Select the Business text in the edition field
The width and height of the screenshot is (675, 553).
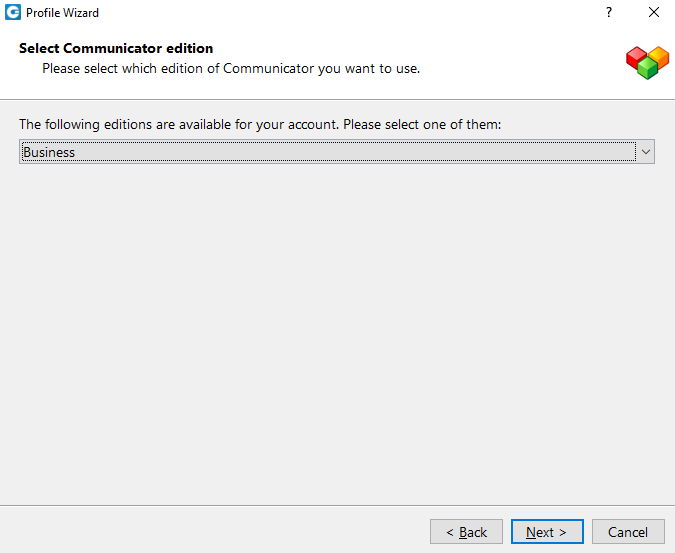[x=49, y=152]
